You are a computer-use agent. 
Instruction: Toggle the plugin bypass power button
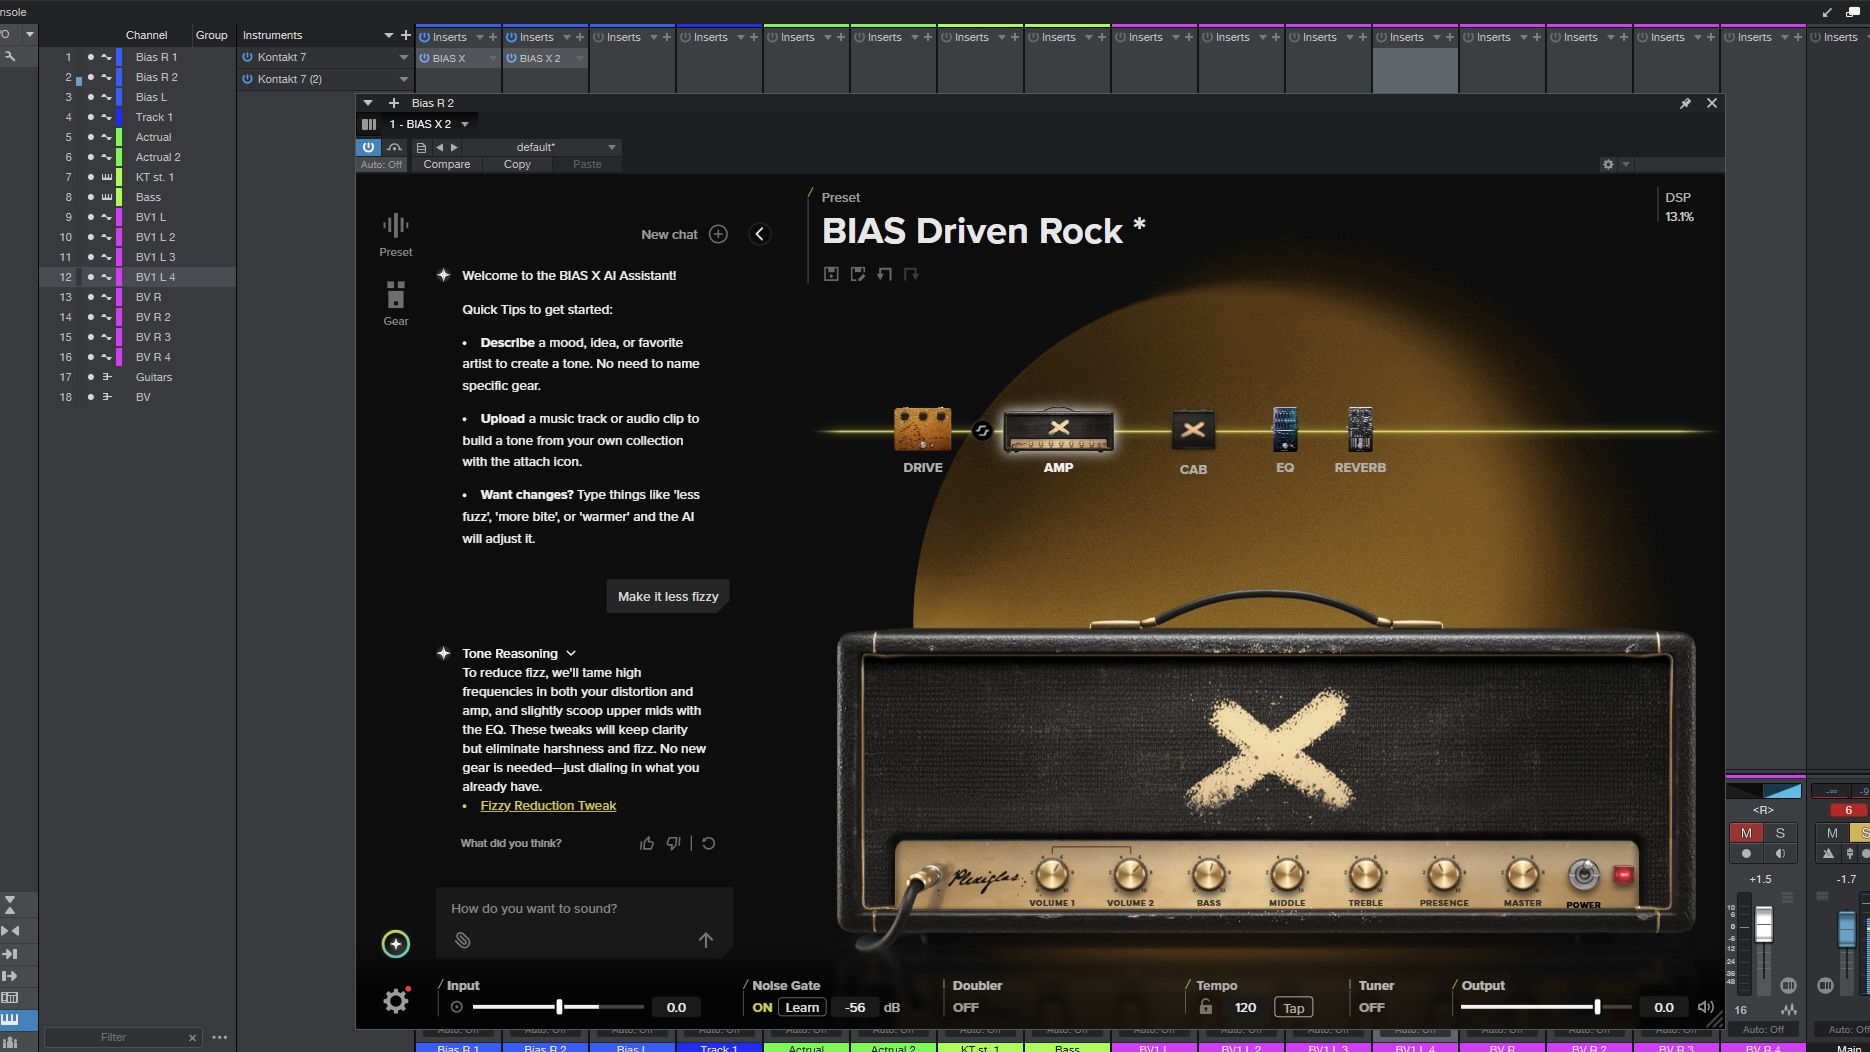(368, 147)
